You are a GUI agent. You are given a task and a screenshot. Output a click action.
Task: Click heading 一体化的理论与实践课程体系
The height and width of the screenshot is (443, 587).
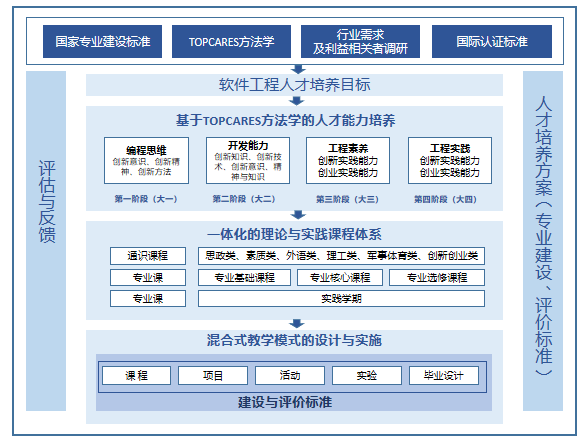point(294,234)
